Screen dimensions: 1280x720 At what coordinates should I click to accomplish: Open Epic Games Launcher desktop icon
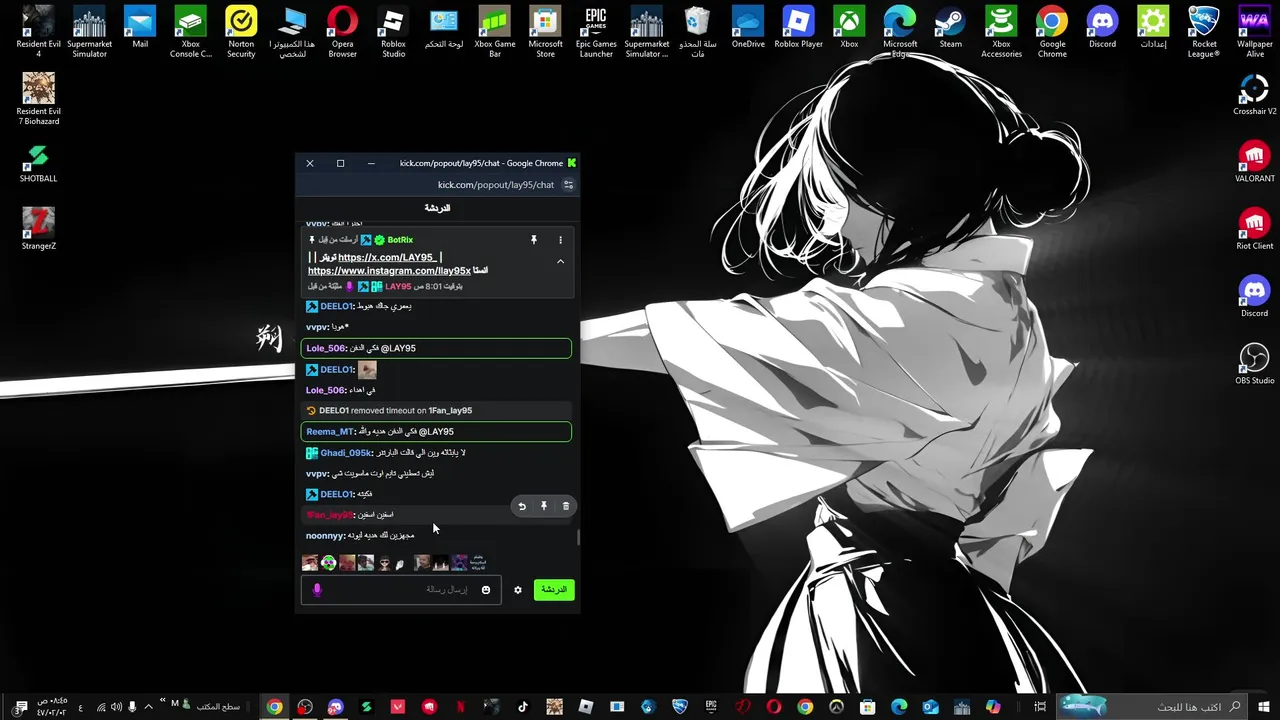596,32
